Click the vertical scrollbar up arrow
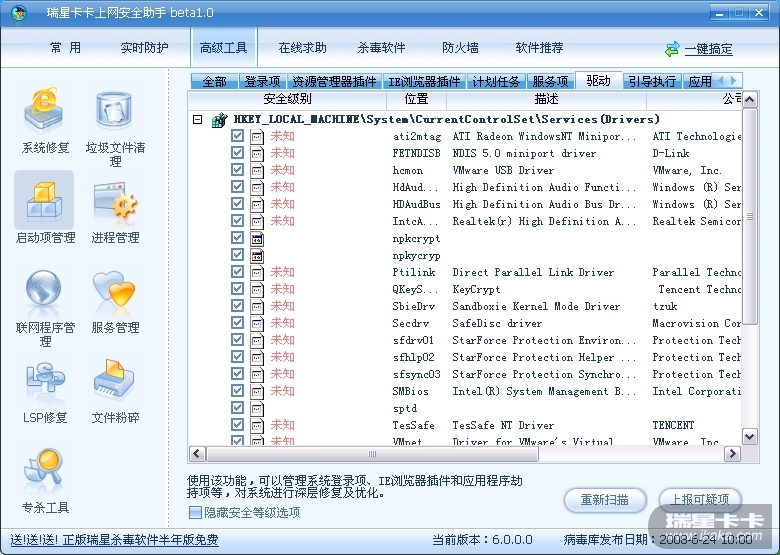Image resolution: width=780 pixels, height=555 pixels. pos(750,100)
